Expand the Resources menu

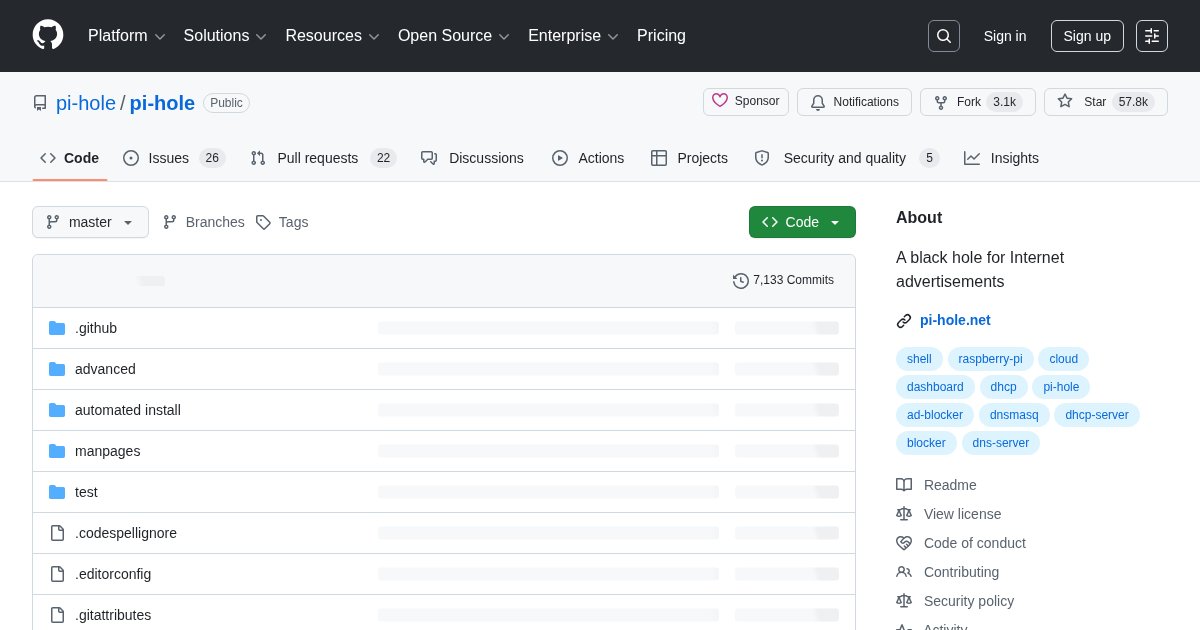pyautogui.click(x=333, y=36)
